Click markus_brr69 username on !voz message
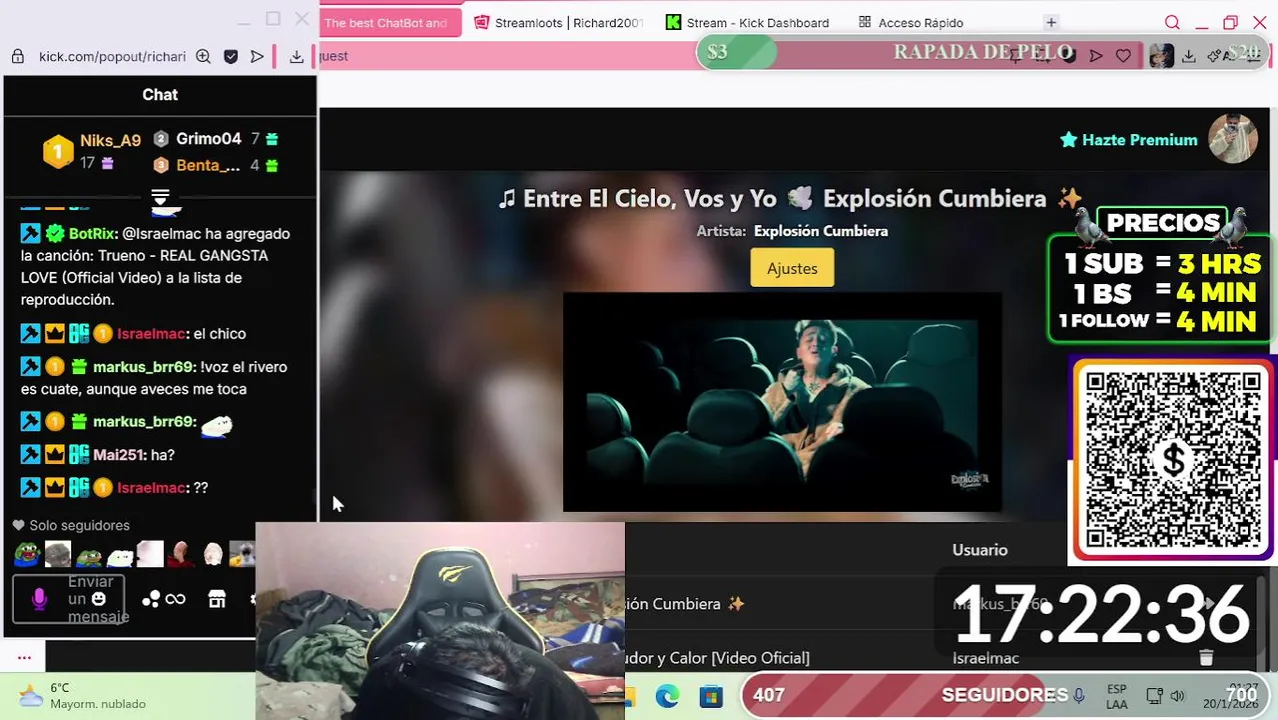This screenshot has width=1278, height=720. click(142, 367)
